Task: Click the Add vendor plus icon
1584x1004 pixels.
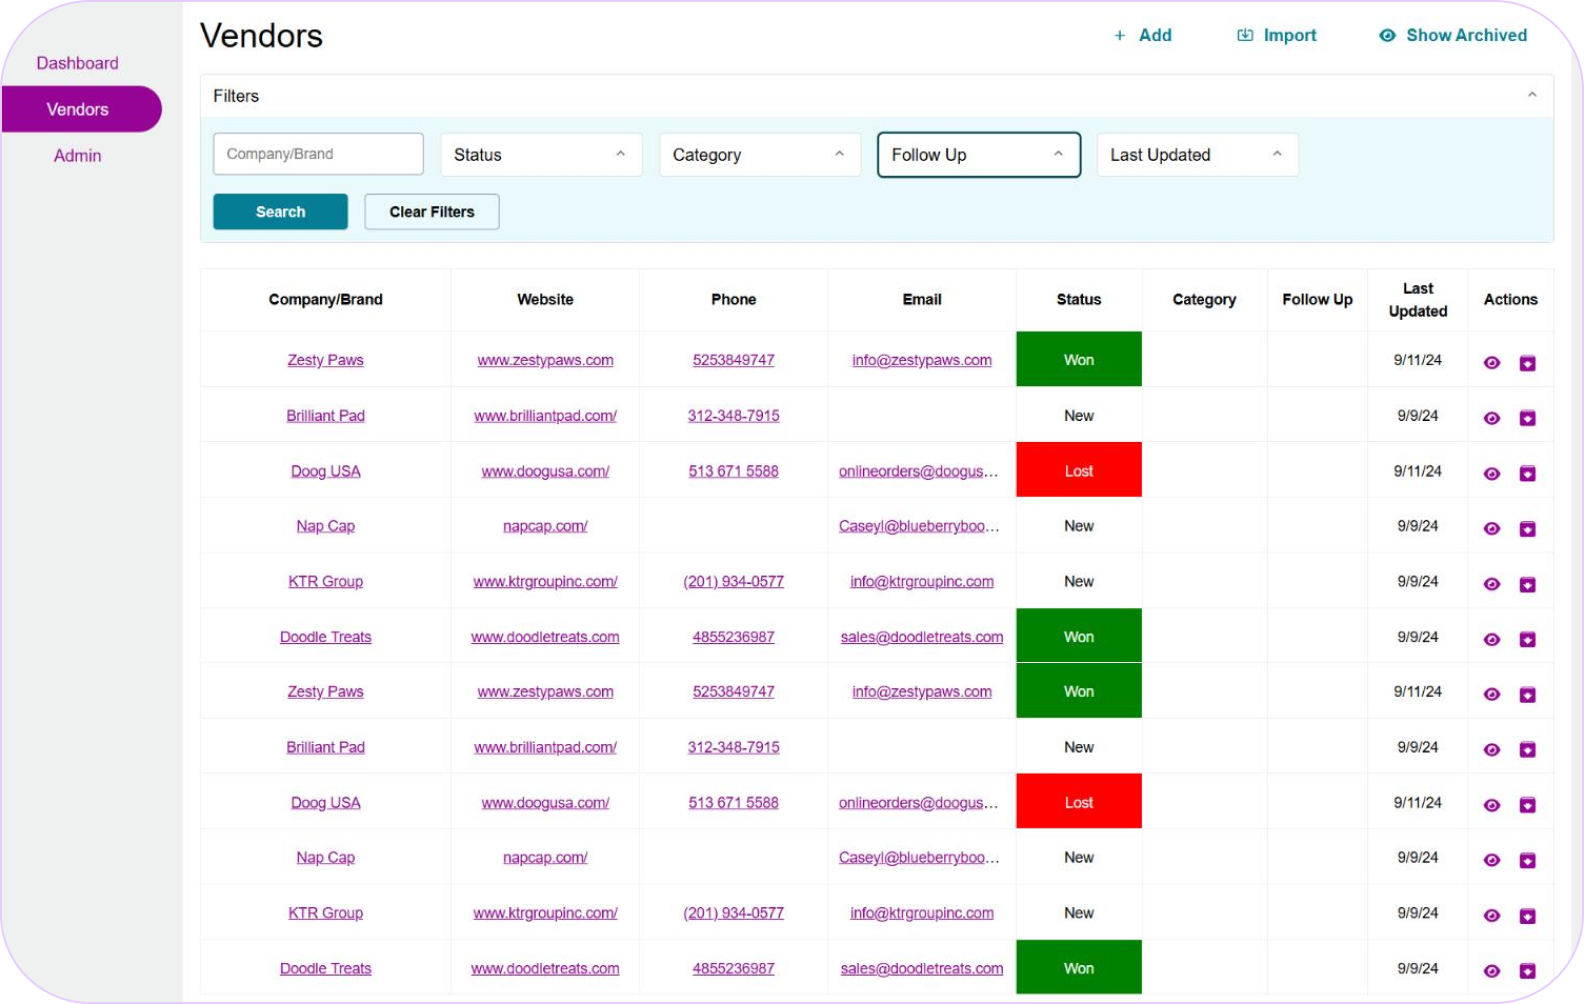Action: pyautogui.click(x=1120, y=36)
